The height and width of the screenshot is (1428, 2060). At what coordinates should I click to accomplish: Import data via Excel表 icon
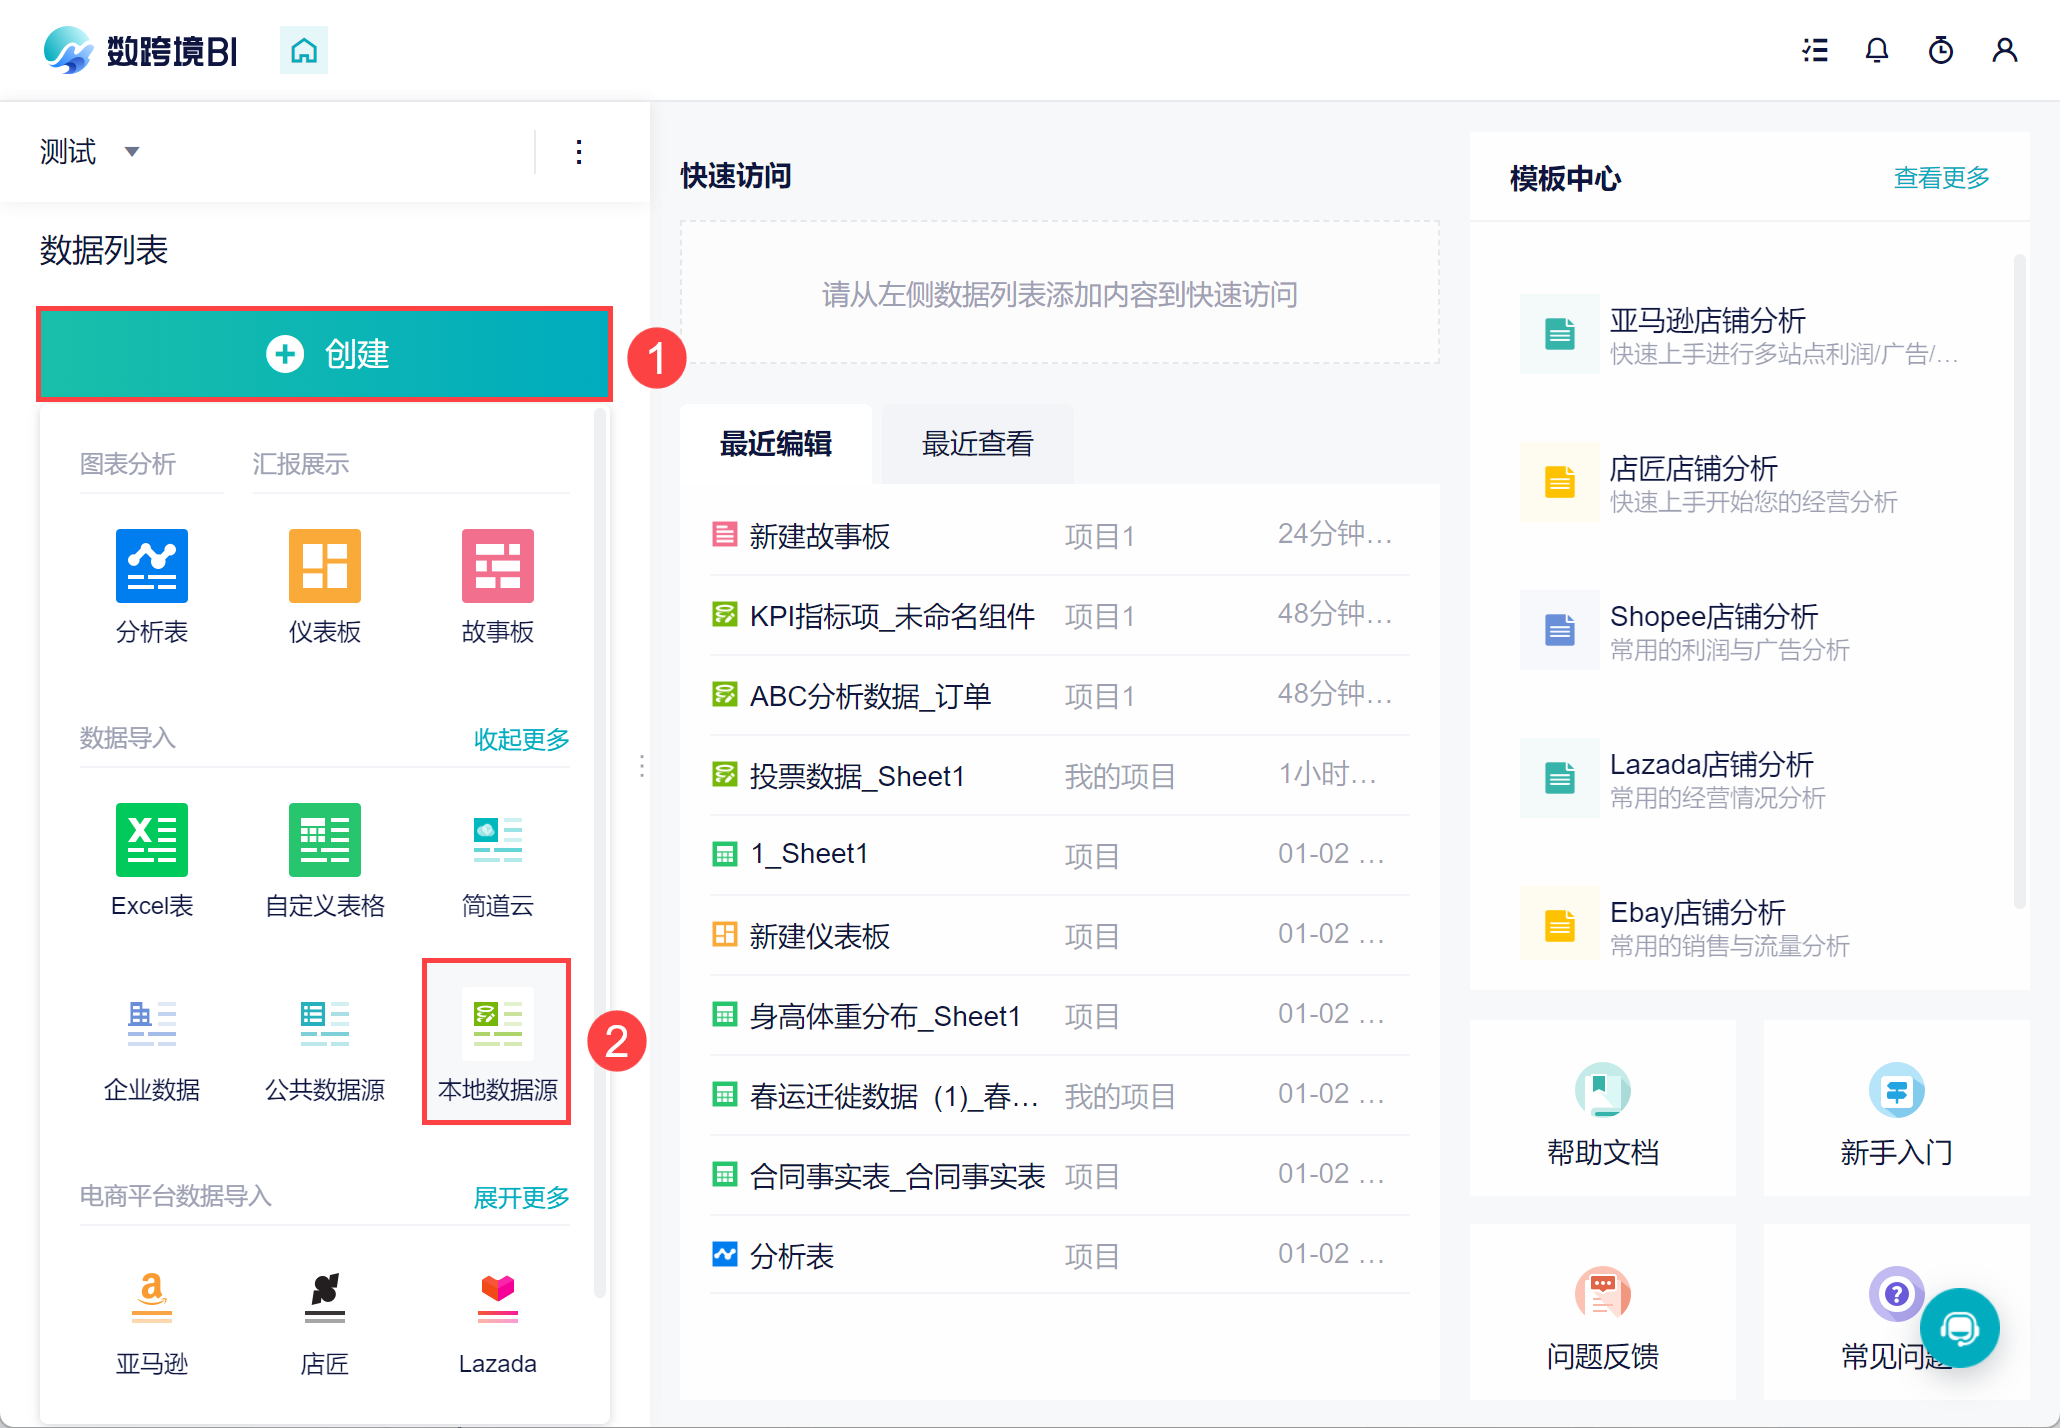coord(151,840)
